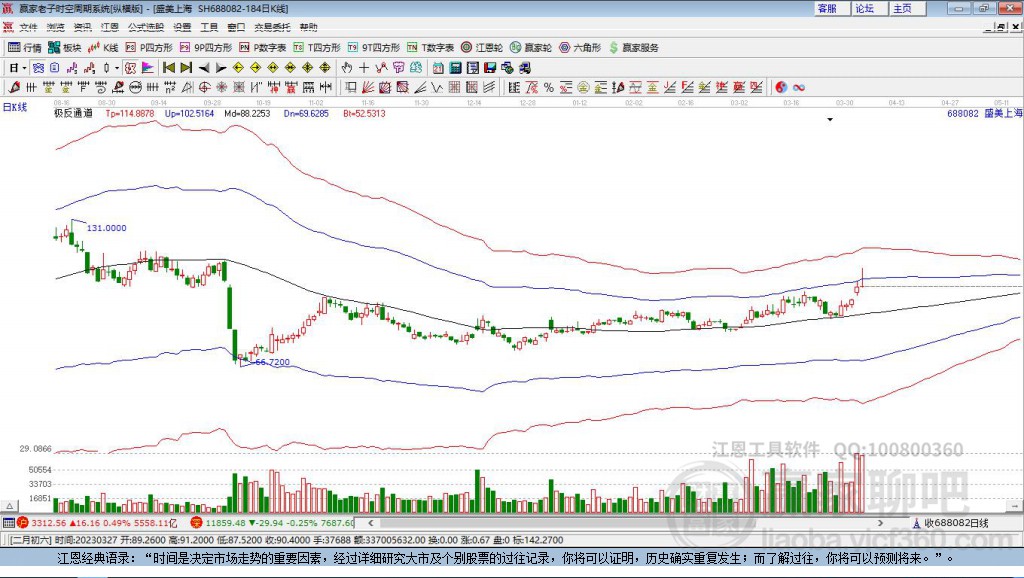Expand the candlestick style dropdown arrow

coord(117,68)
